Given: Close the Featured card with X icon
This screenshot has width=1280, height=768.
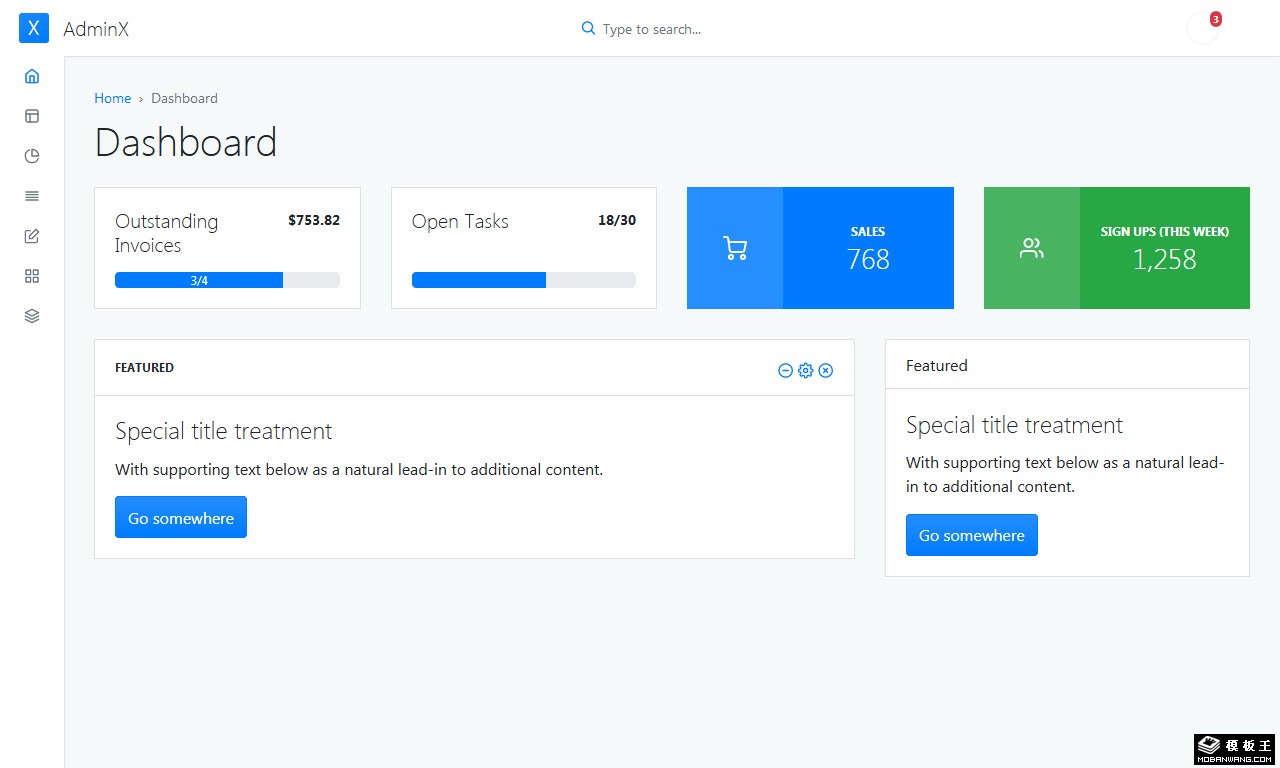Looking at the screenshot, I should pyautogui.click(x=826, y=371).
